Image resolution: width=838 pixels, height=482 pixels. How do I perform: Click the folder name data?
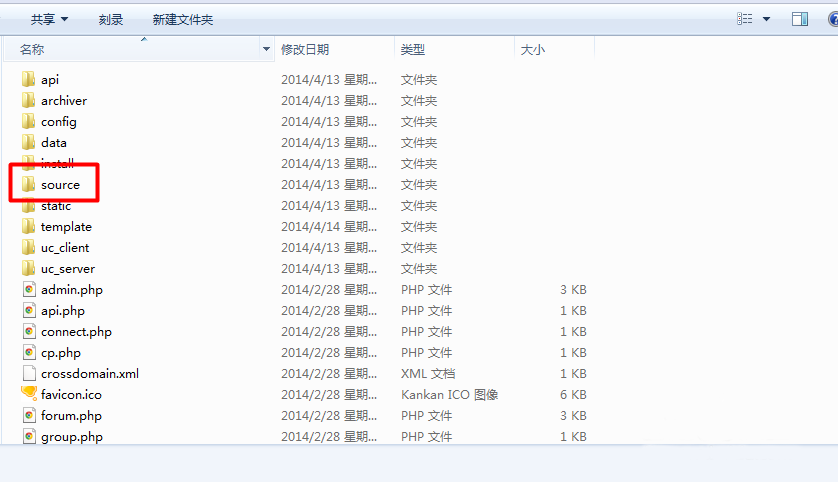pyautogui.click(x=53, y=143)
